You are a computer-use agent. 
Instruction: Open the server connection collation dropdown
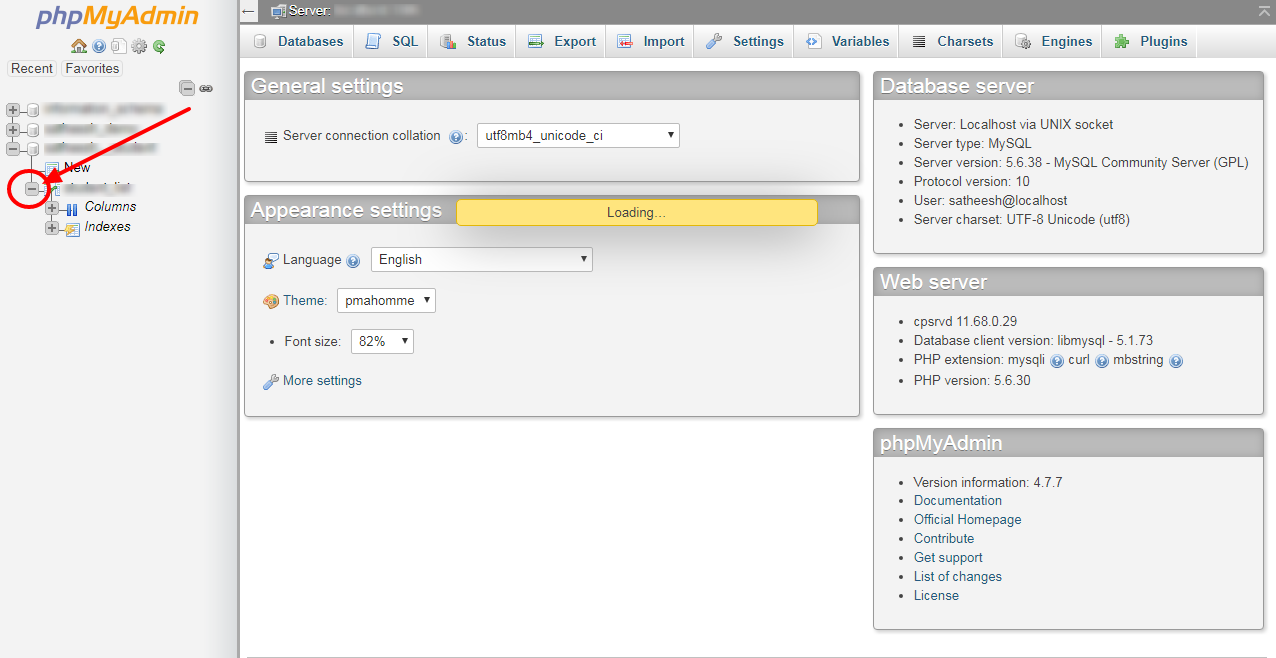point(577,135)
